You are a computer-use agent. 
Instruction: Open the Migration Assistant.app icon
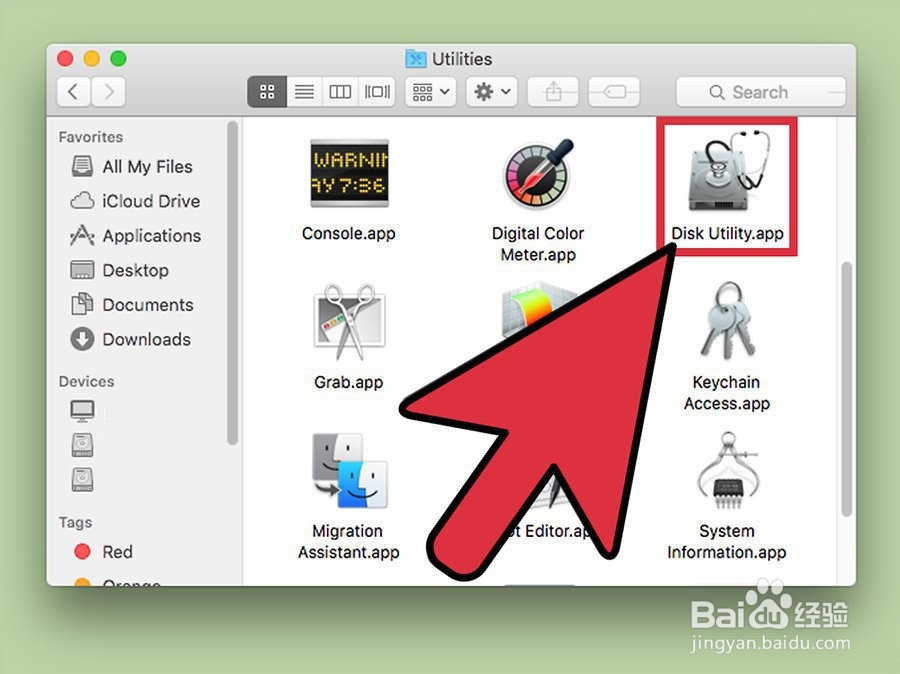tap(349, 471)
